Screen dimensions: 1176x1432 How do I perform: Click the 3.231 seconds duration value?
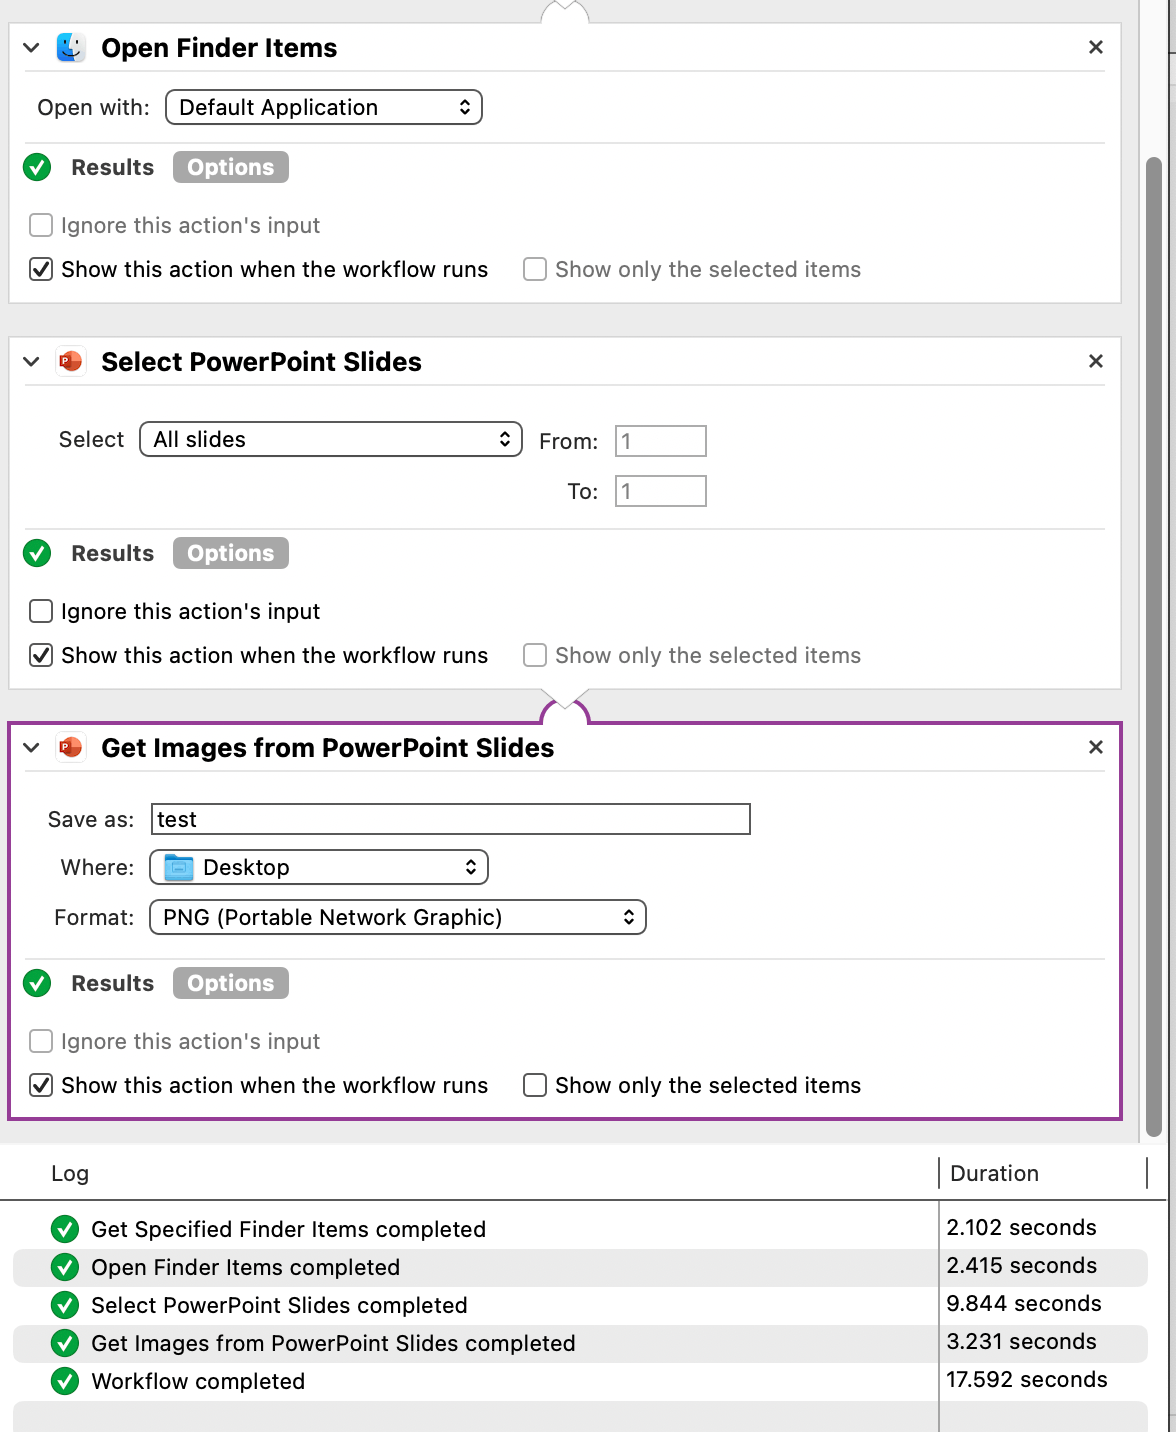coord(1022,1341)
